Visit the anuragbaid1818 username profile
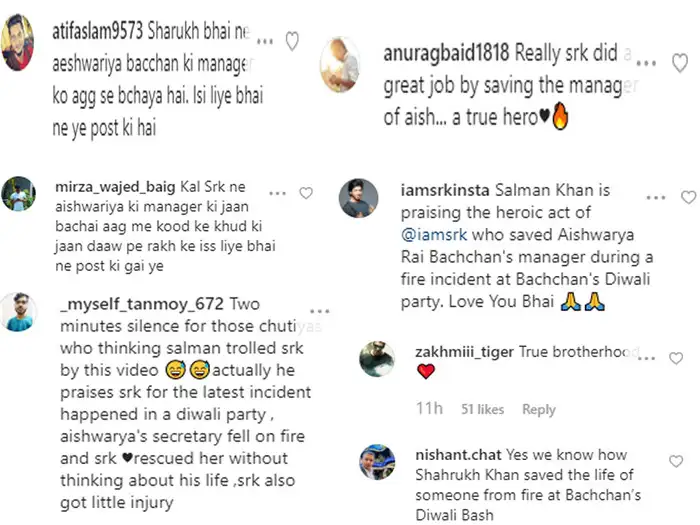Image resolution: width=700 pixels, height=525 pixels. [x=446, y=54]
